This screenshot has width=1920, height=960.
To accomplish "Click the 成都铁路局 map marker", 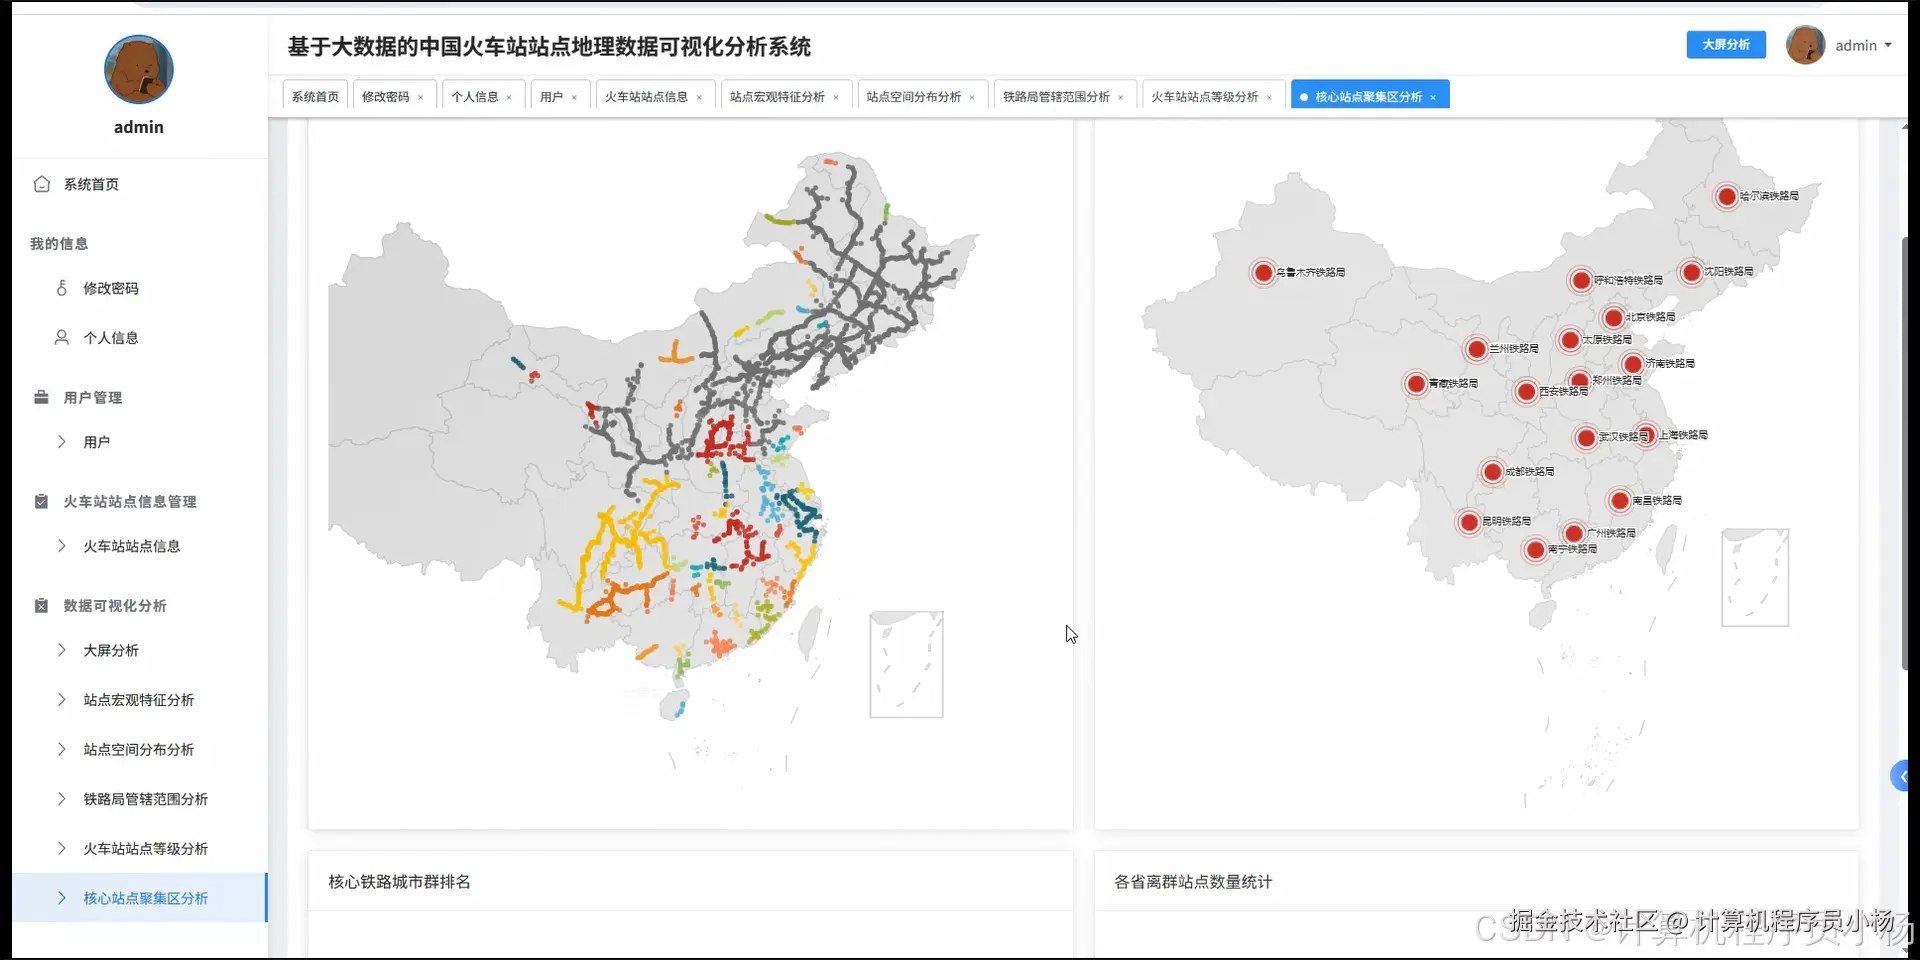I will [x=1492, y=471].
